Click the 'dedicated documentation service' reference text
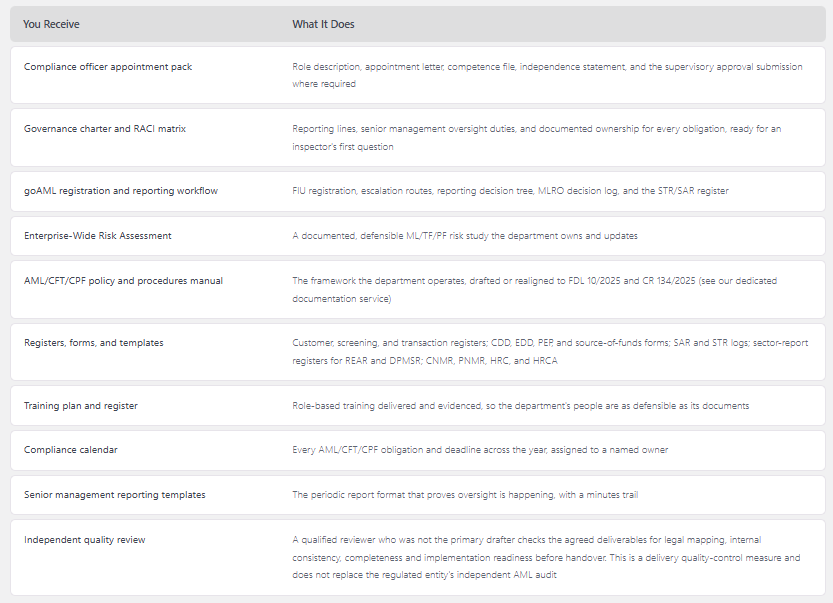 pos(534,290)
